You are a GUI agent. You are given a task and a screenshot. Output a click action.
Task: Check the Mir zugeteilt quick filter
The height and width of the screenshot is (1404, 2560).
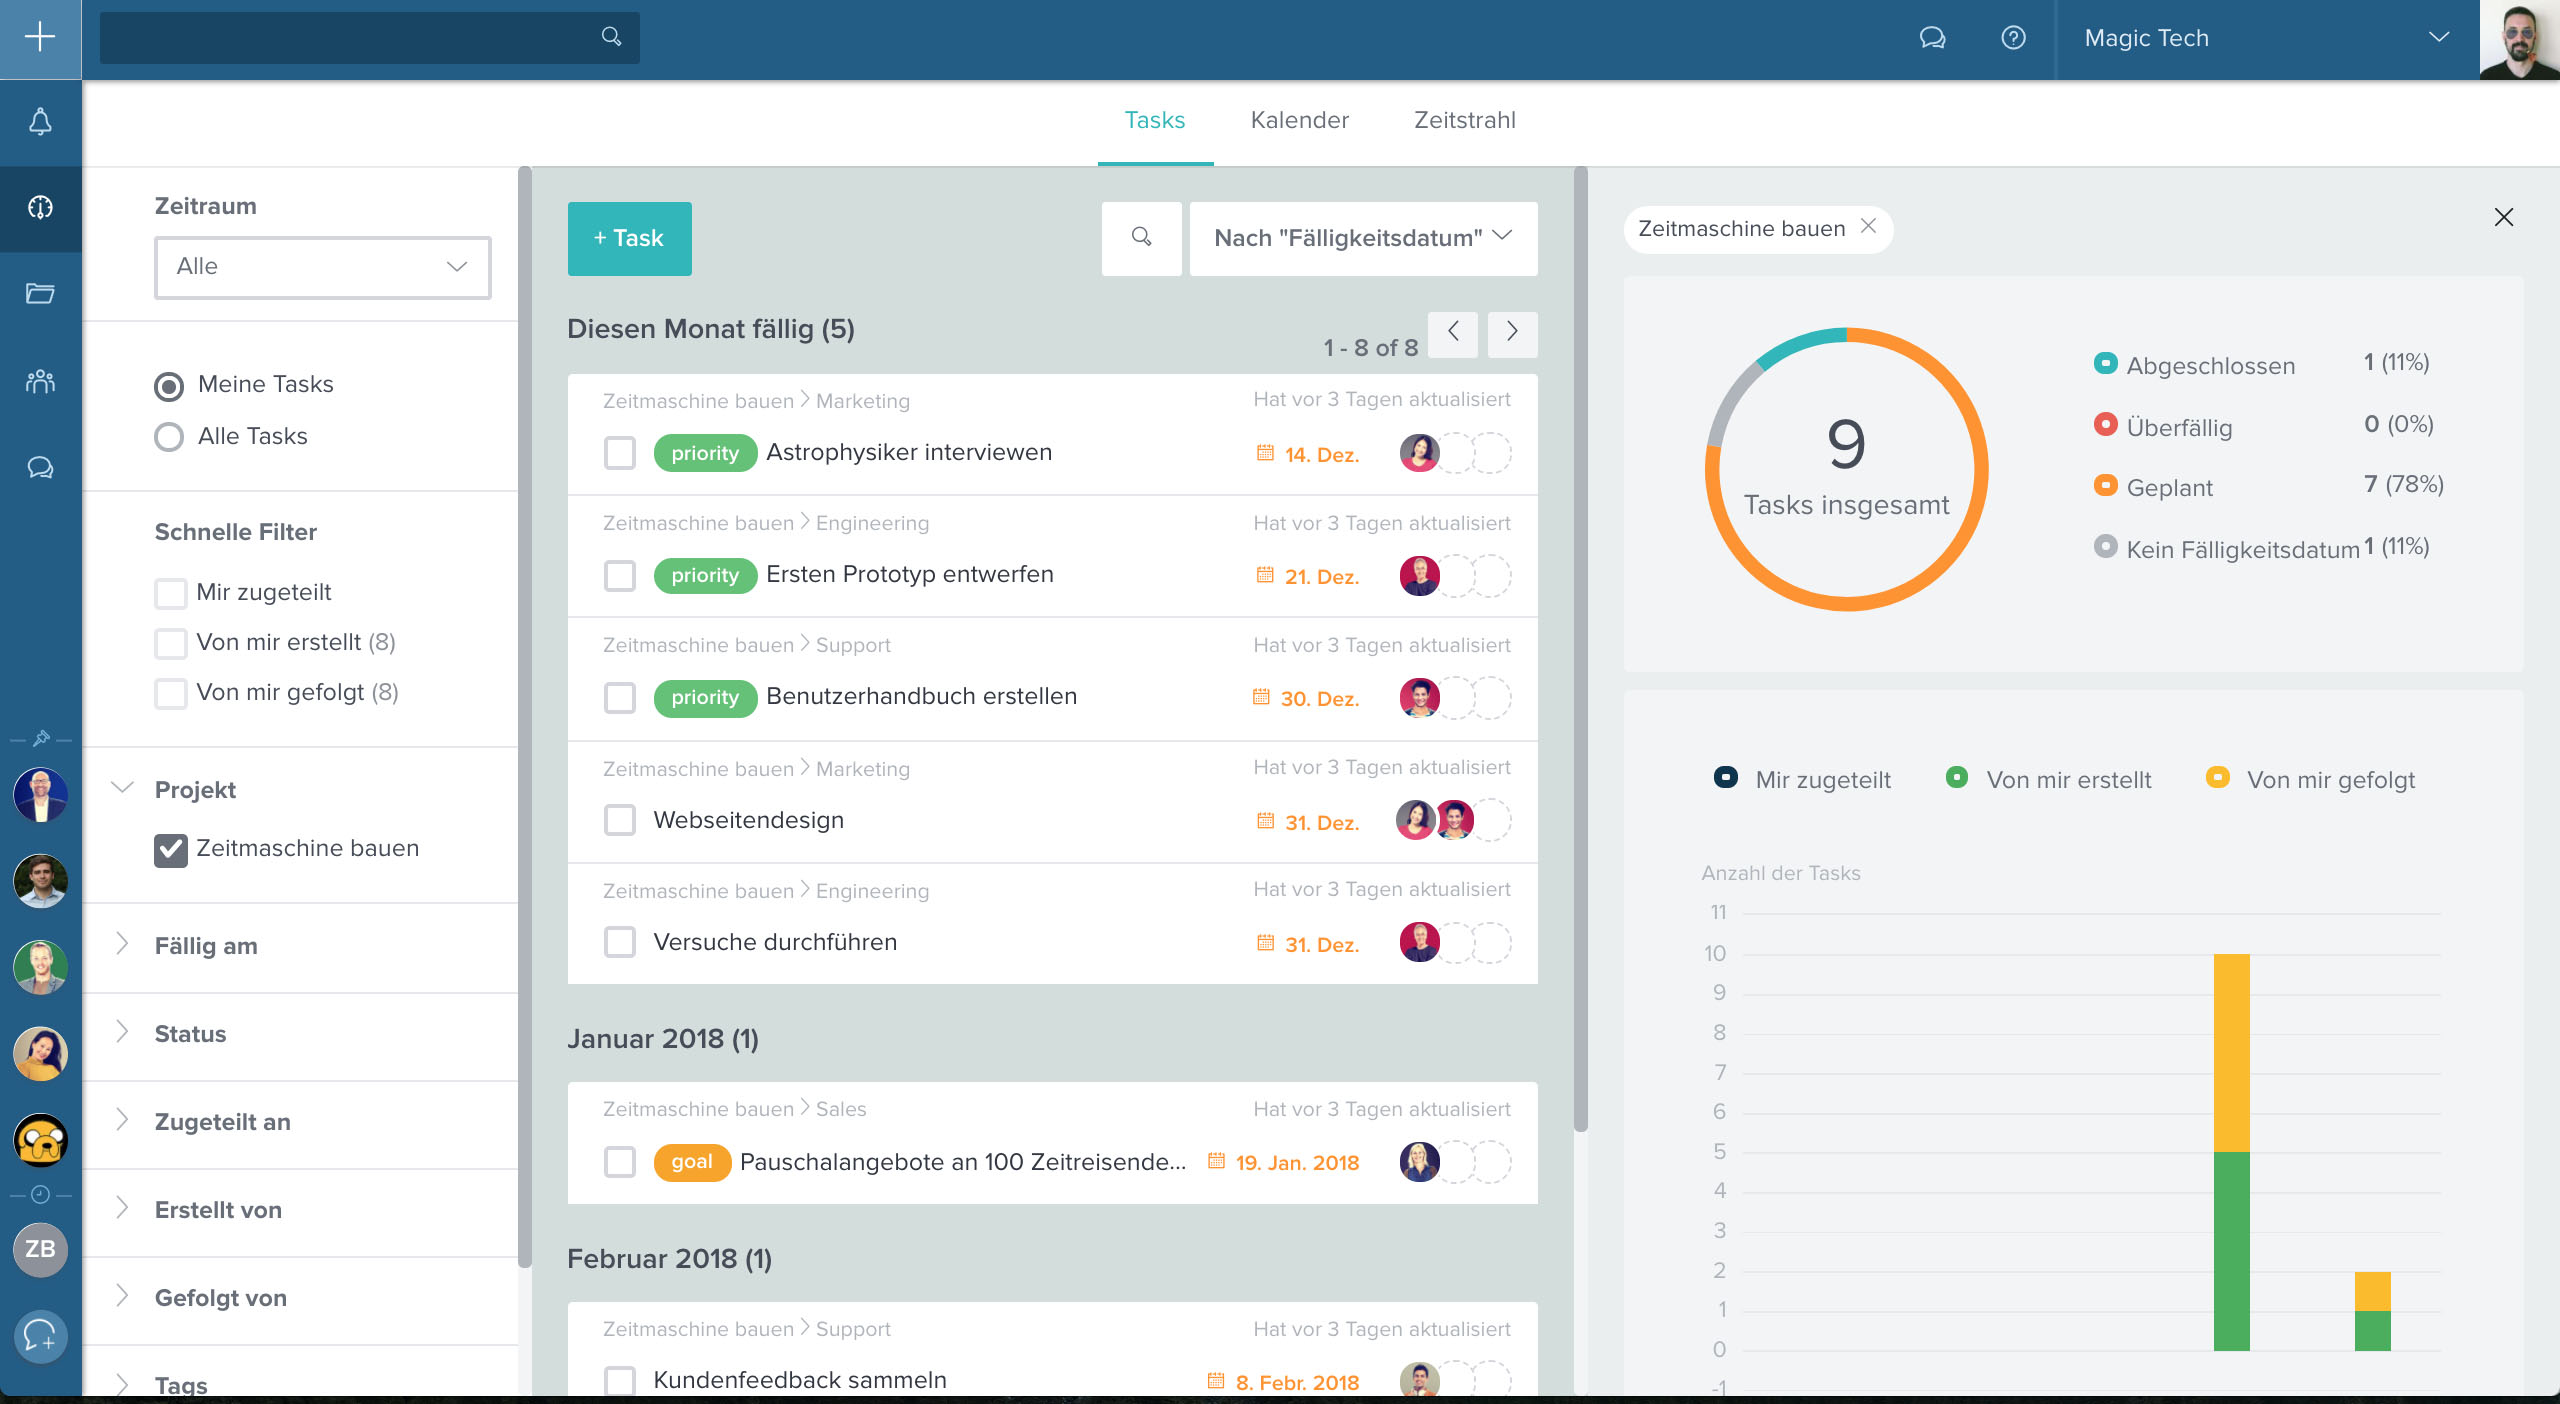[171, 593]
